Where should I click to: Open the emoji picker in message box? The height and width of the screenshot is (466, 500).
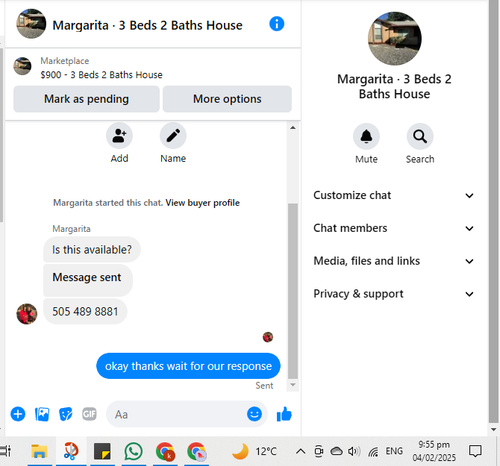[x=254, y=414]
